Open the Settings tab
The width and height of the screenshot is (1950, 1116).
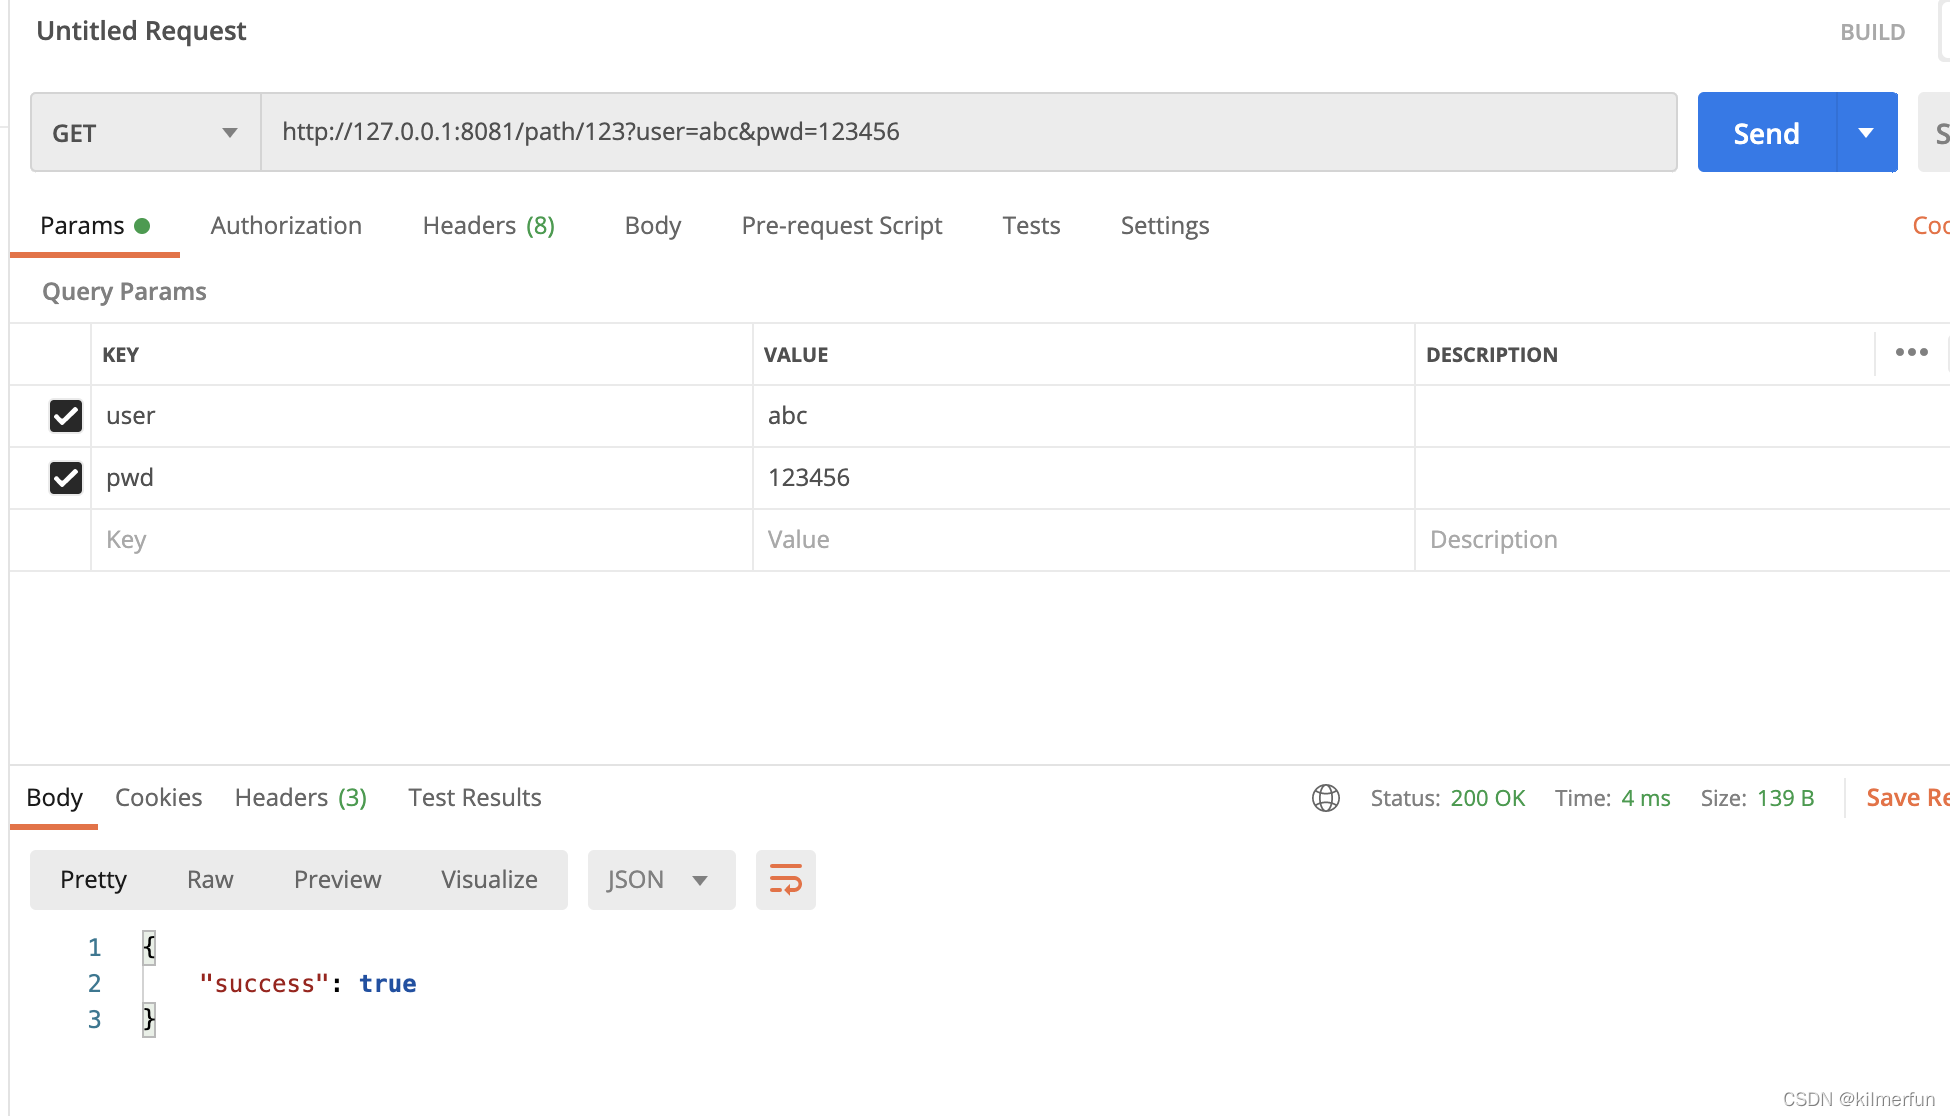(x=1165, y=226)
